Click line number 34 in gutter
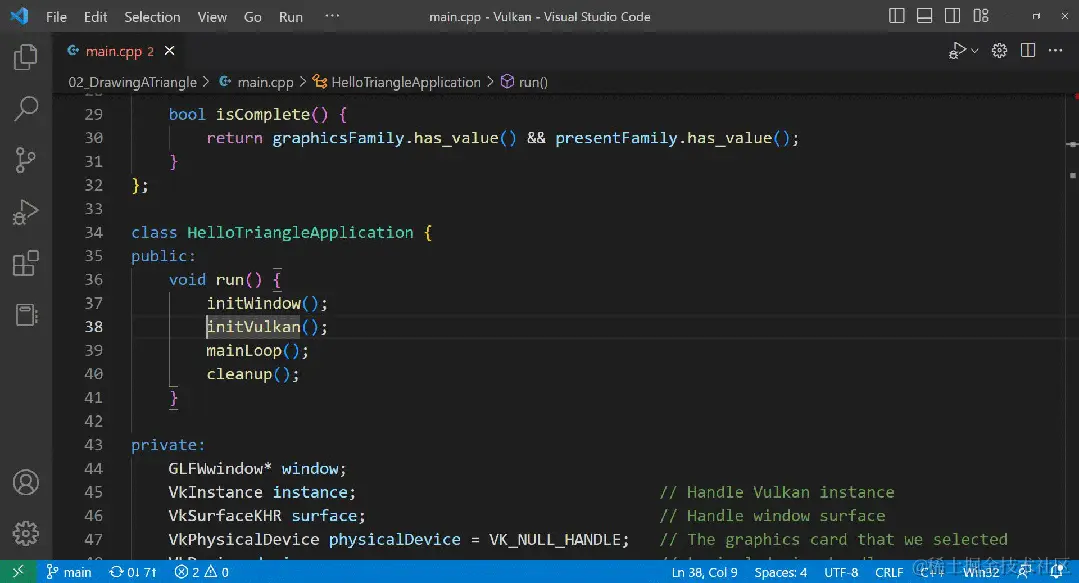 pos(94,233)
